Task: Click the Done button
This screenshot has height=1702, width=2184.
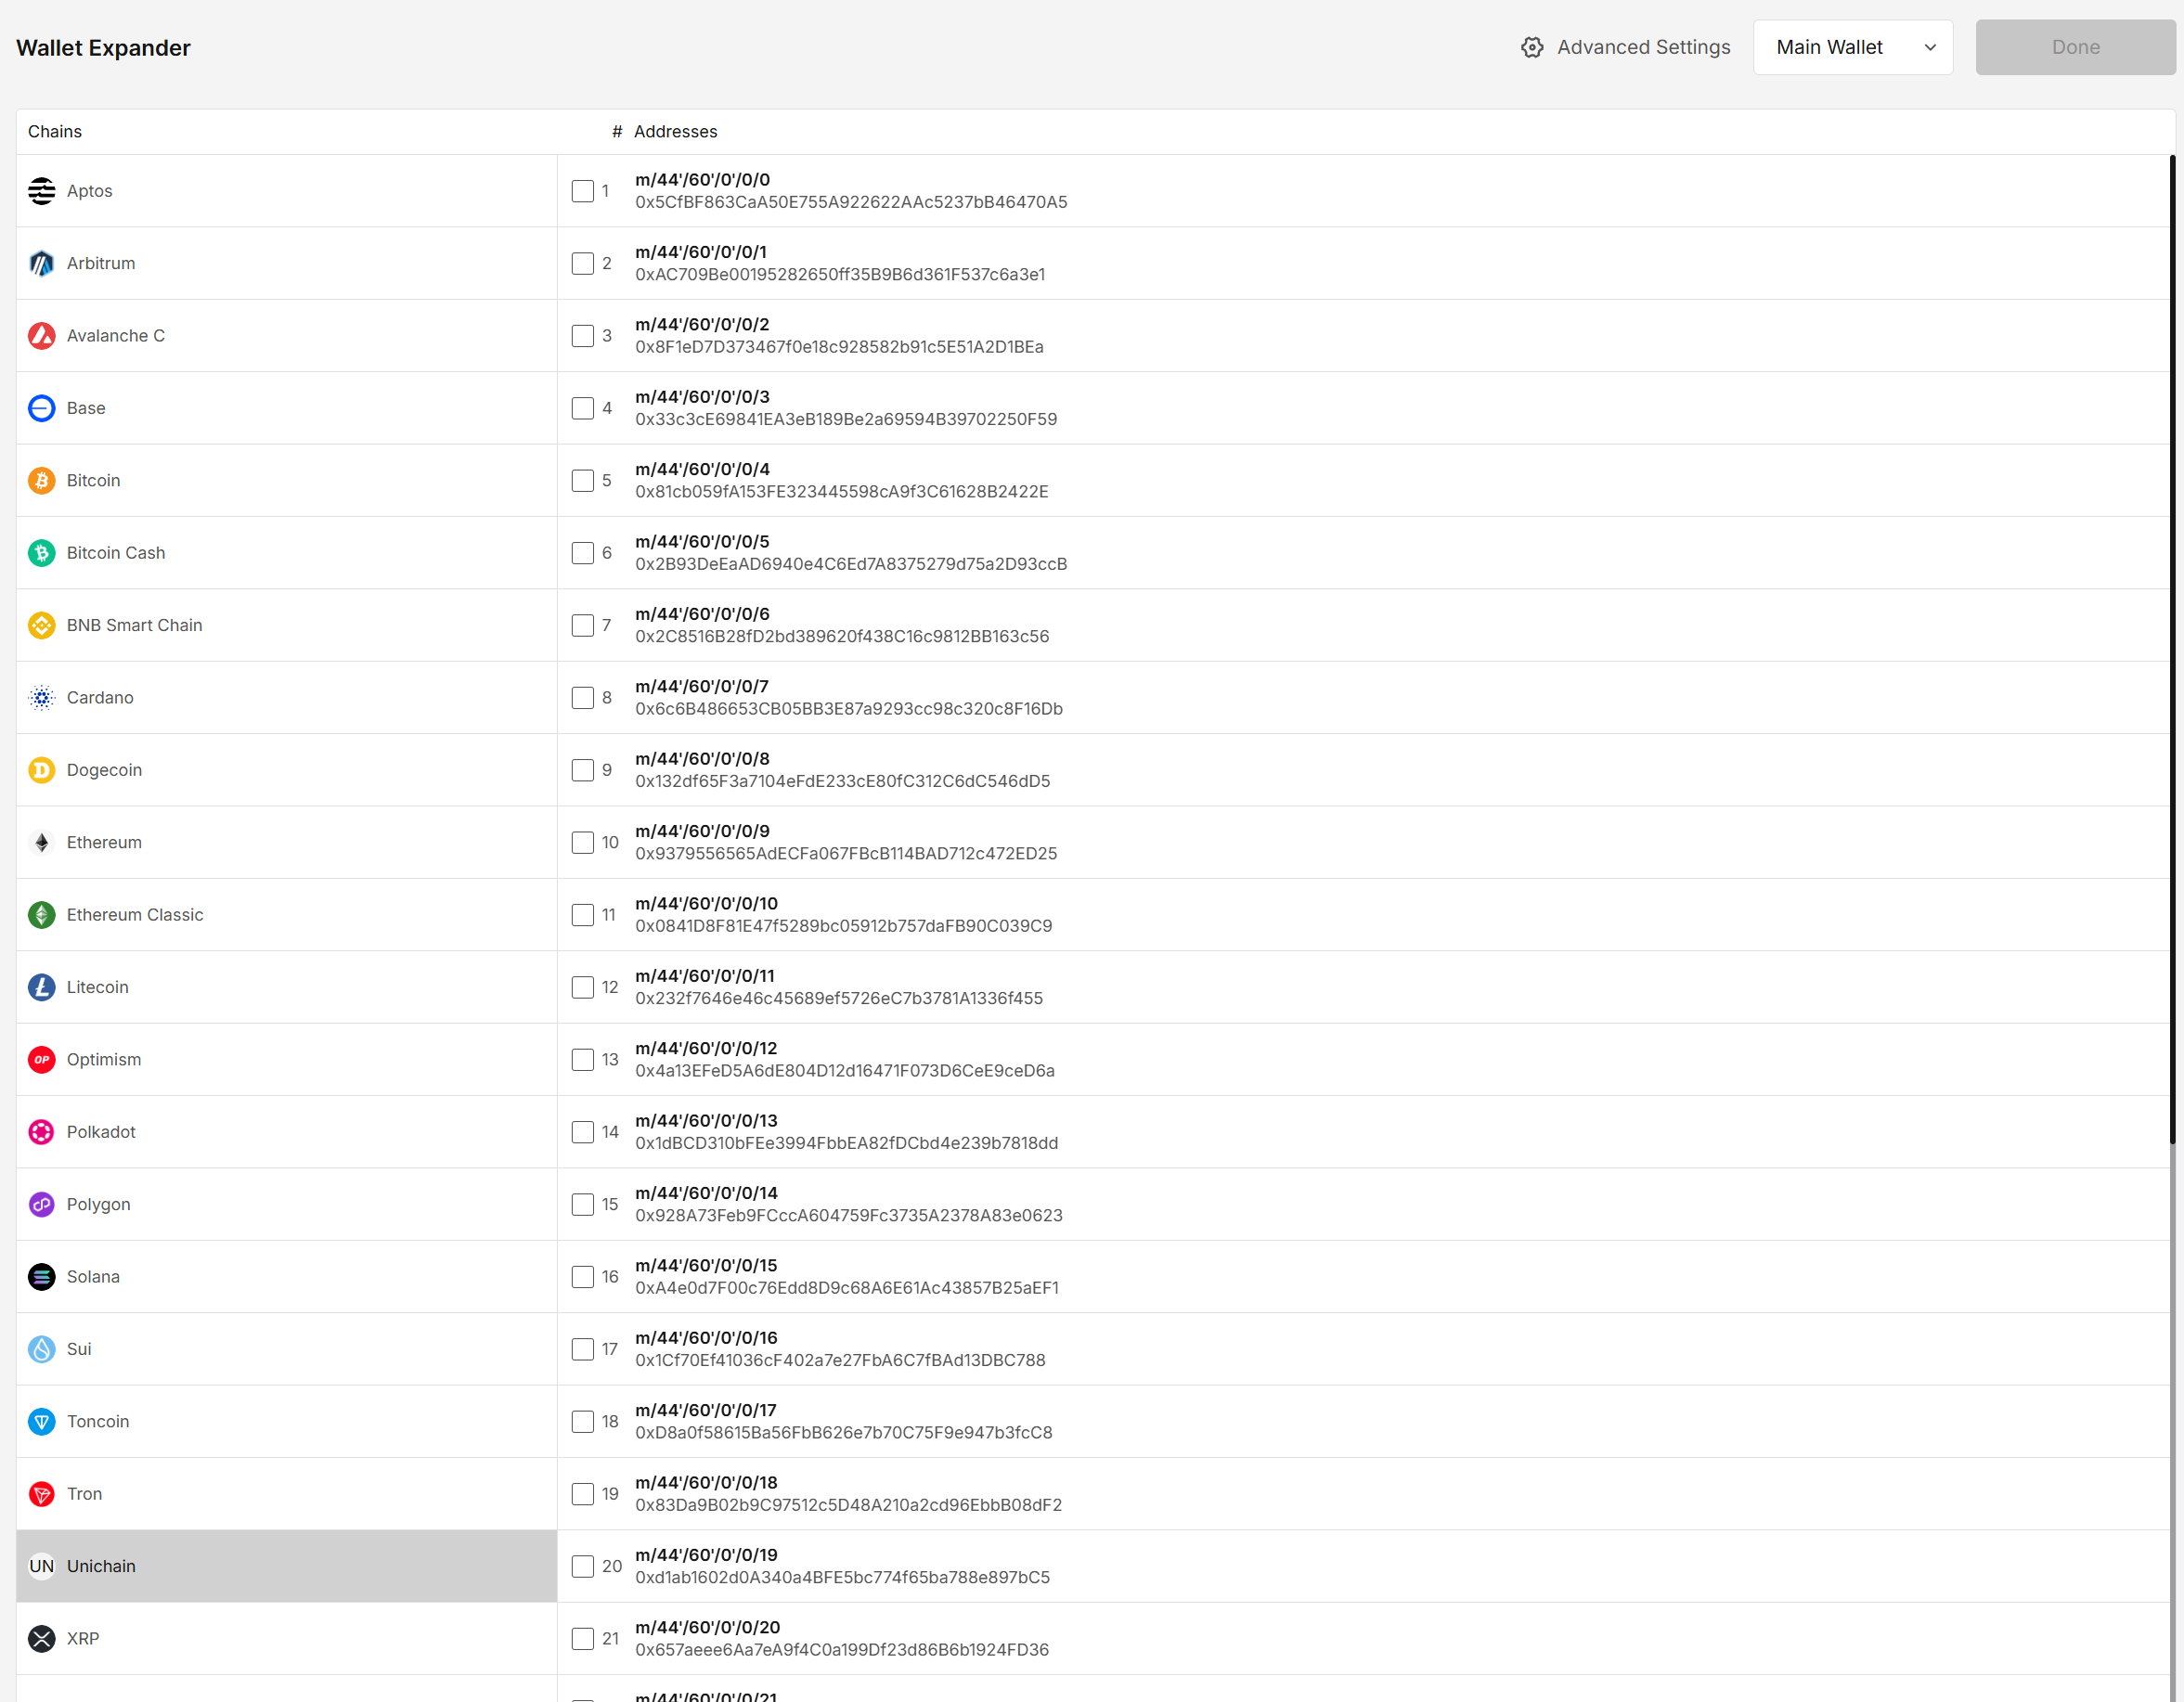Action: click(x=2075, y=47)
